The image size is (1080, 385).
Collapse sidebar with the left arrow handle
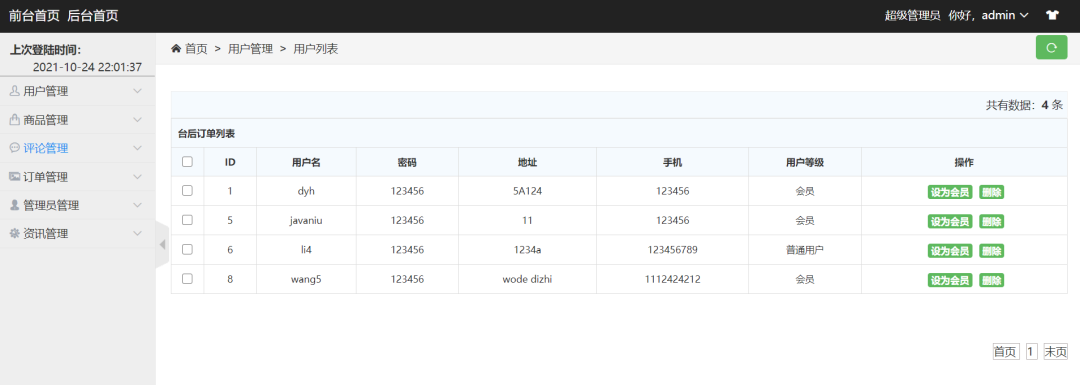pos(163,244)
